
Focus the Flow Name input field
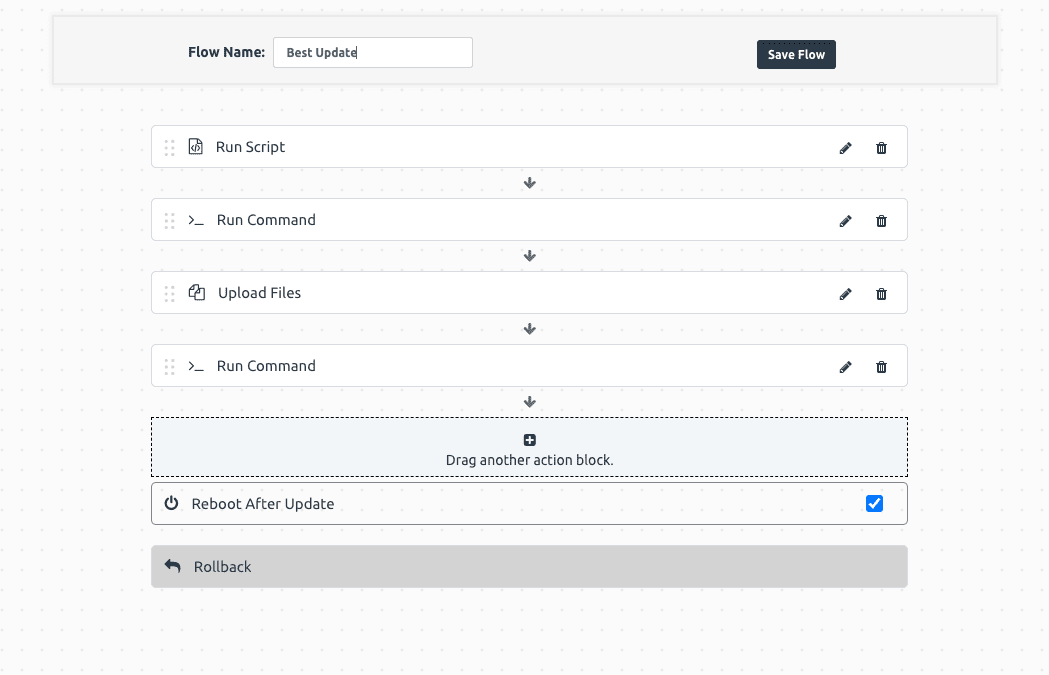(373, 52)
